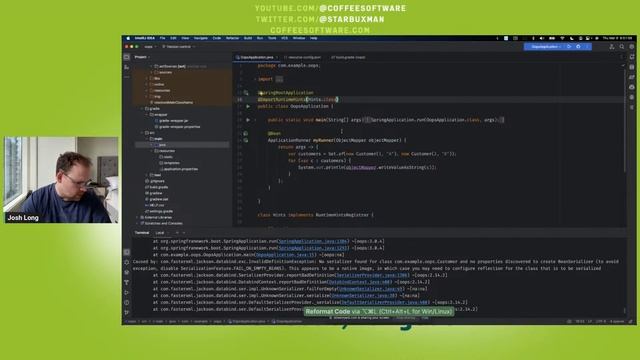Screen dimensions: 640x360
Task: Add a new terminal tab with plus
Action: click(x=177, y=233)
